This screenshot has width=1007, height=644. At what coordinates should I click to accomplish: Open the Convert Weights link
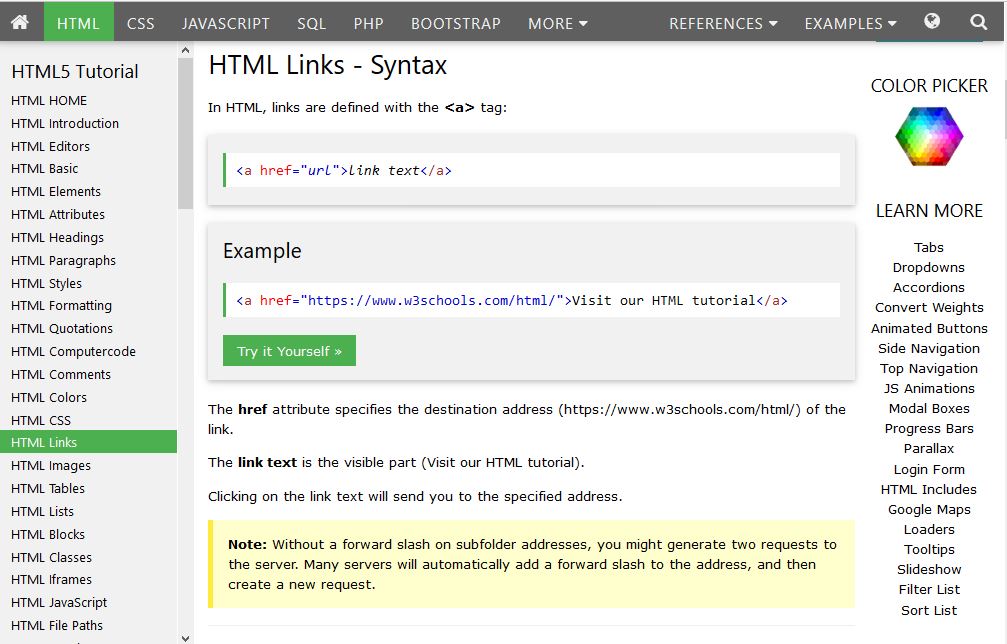[929, 308]
